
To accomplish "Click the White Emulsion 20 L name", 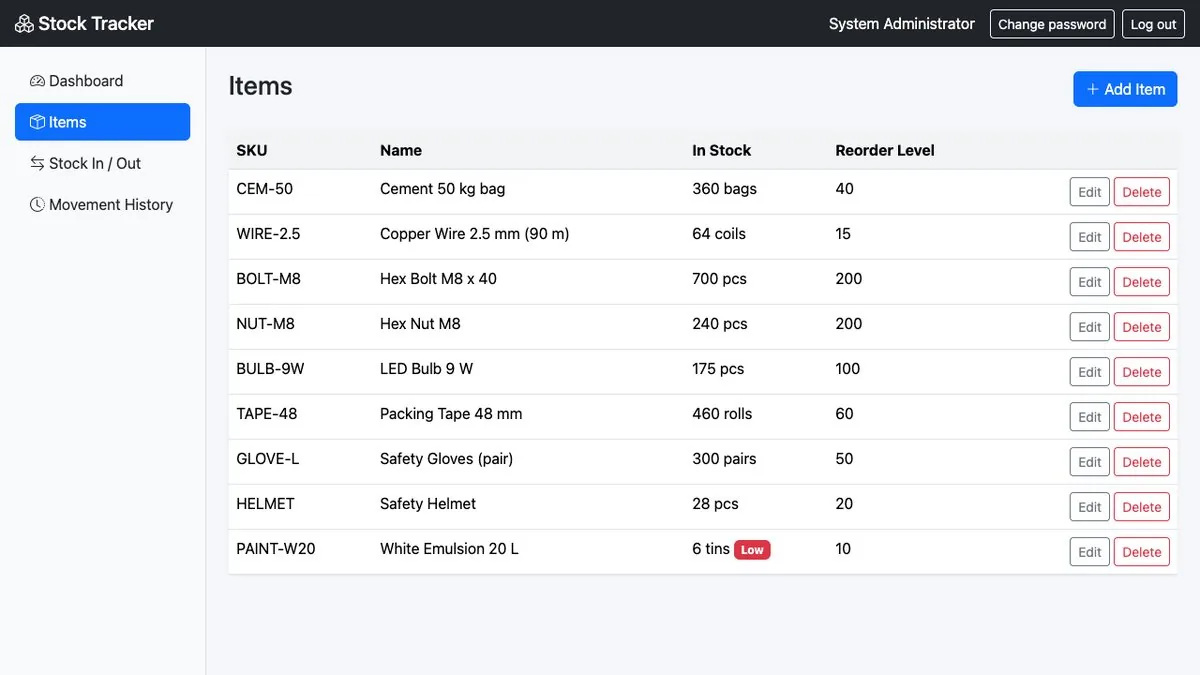I will (449, 549).
